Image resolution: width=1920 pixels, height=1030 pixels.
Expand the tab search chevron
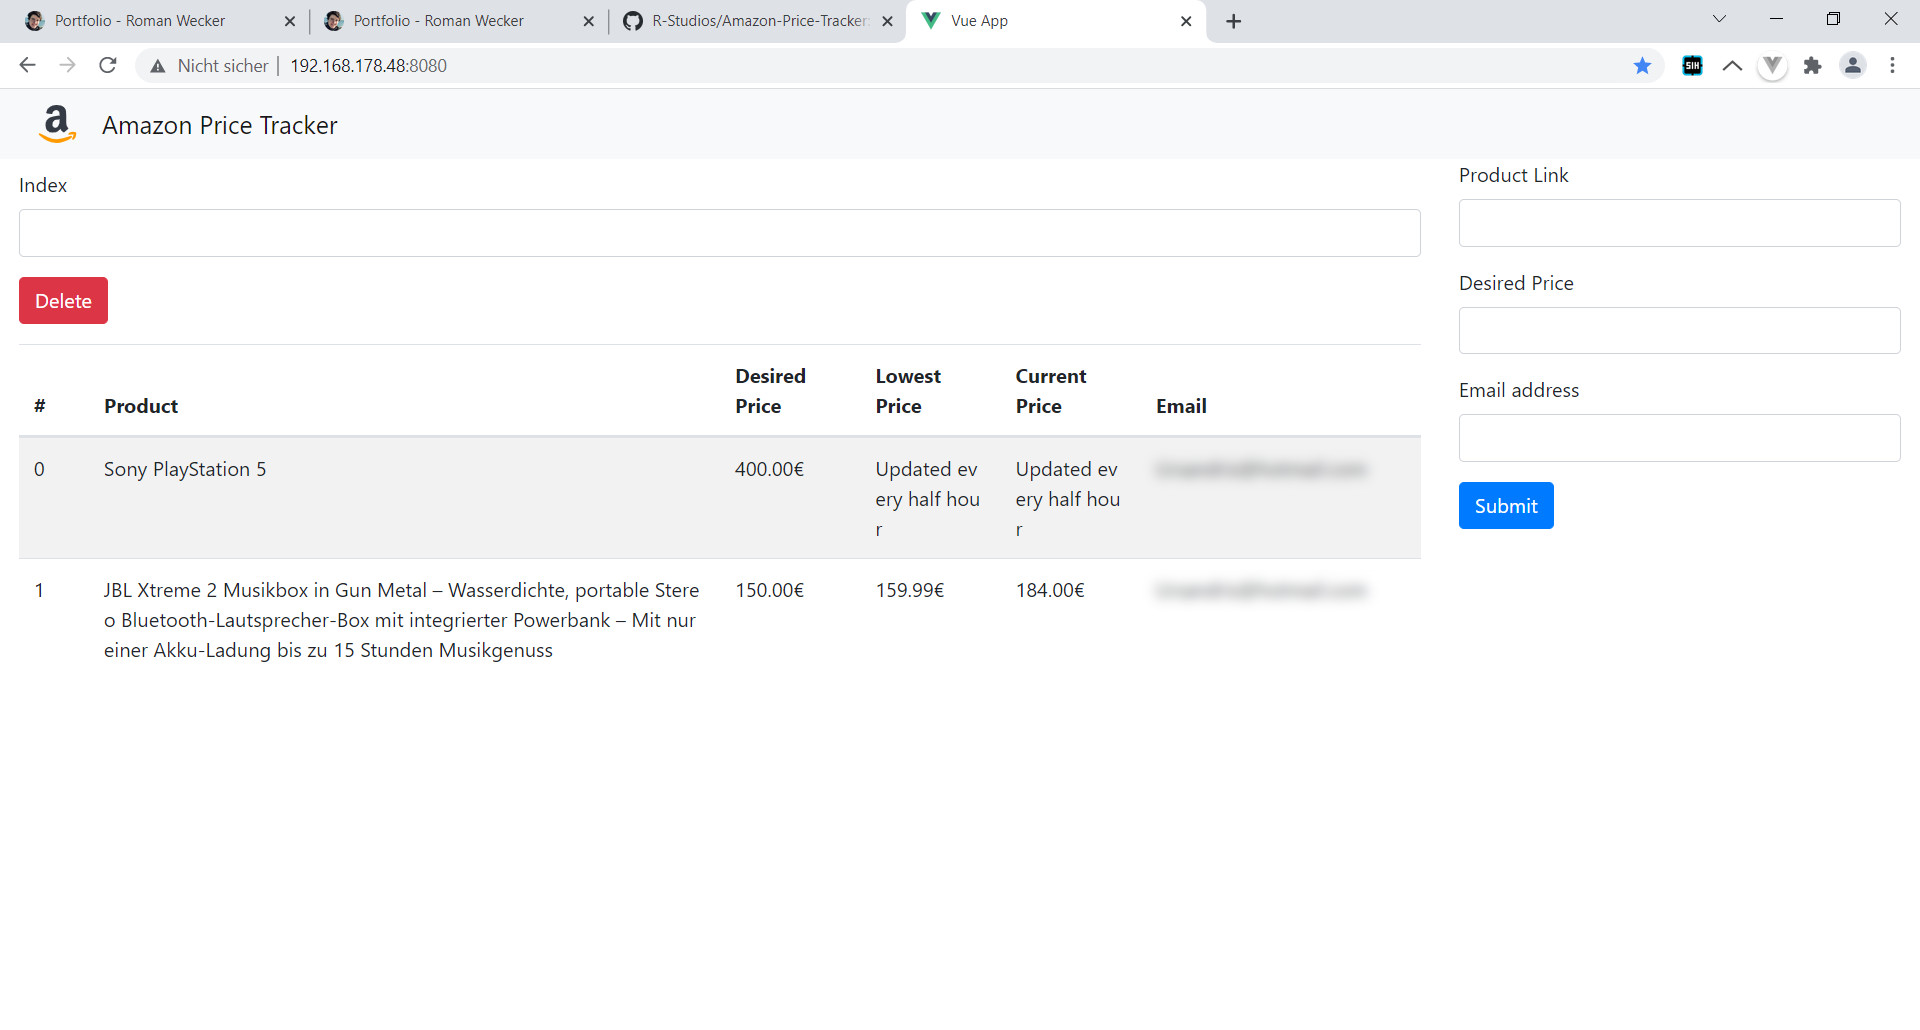(x=1719, y=19)
